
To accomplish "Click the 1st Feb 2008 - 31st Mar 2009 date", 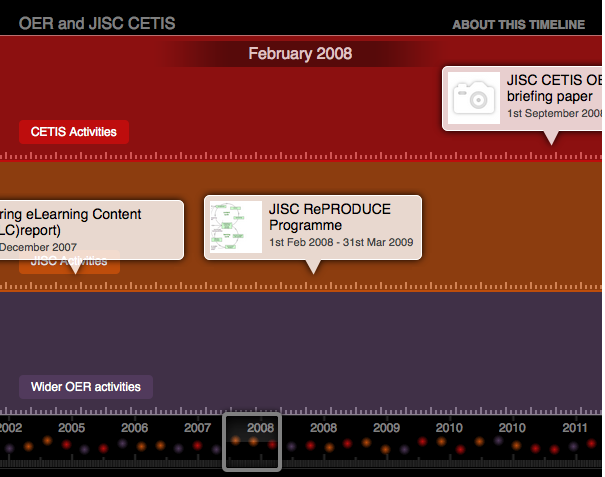I will click(x=341, y=242).
